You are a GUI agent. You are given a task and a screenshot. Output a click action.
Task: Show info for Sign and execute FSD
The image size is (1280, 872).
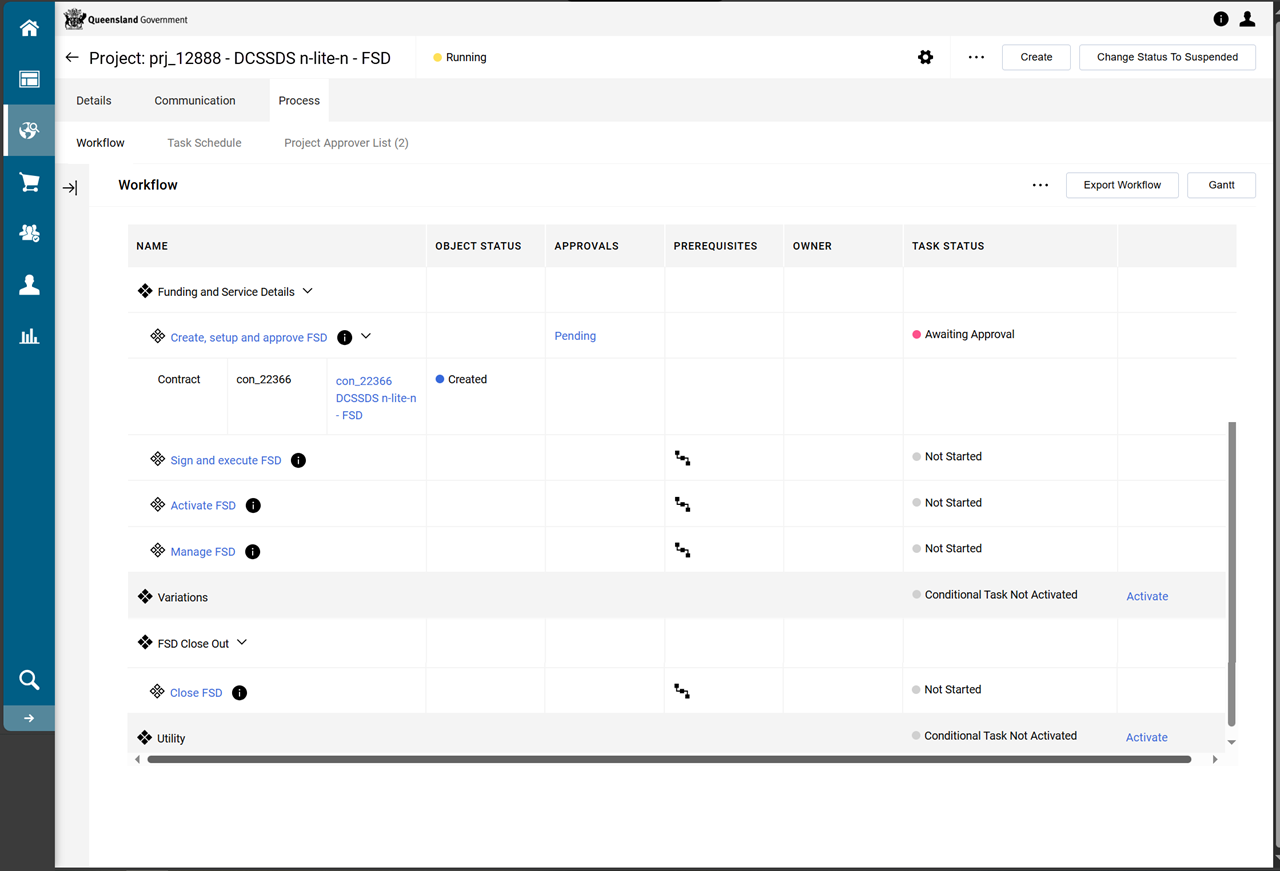tap(298, 461)
